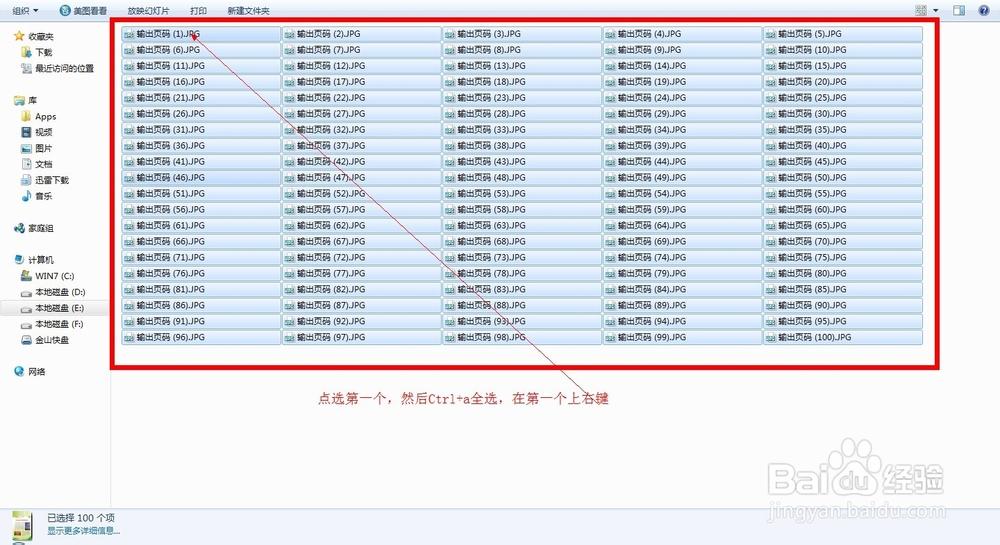Image resolution: width=1000 pixels, height=545 pixels.
Task: Start 放映幻灯片 slideshow
Action: tap(149, 10)
